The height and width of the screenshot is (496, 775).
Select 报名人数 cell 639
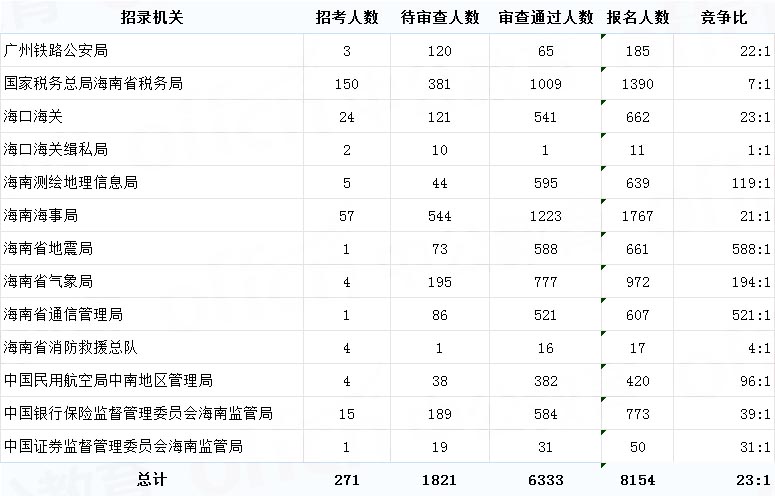pyautogui.click(x=638, y=183)
